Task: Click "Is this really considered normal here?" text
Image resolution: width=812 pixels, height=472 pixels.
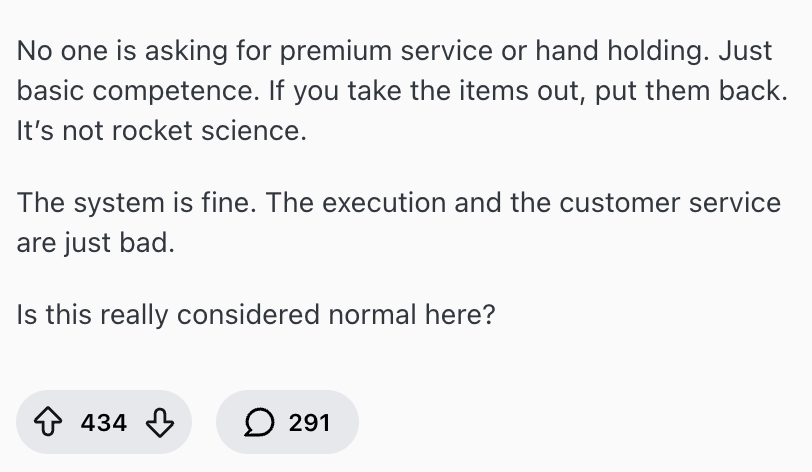Action: (x=256, y=314)
